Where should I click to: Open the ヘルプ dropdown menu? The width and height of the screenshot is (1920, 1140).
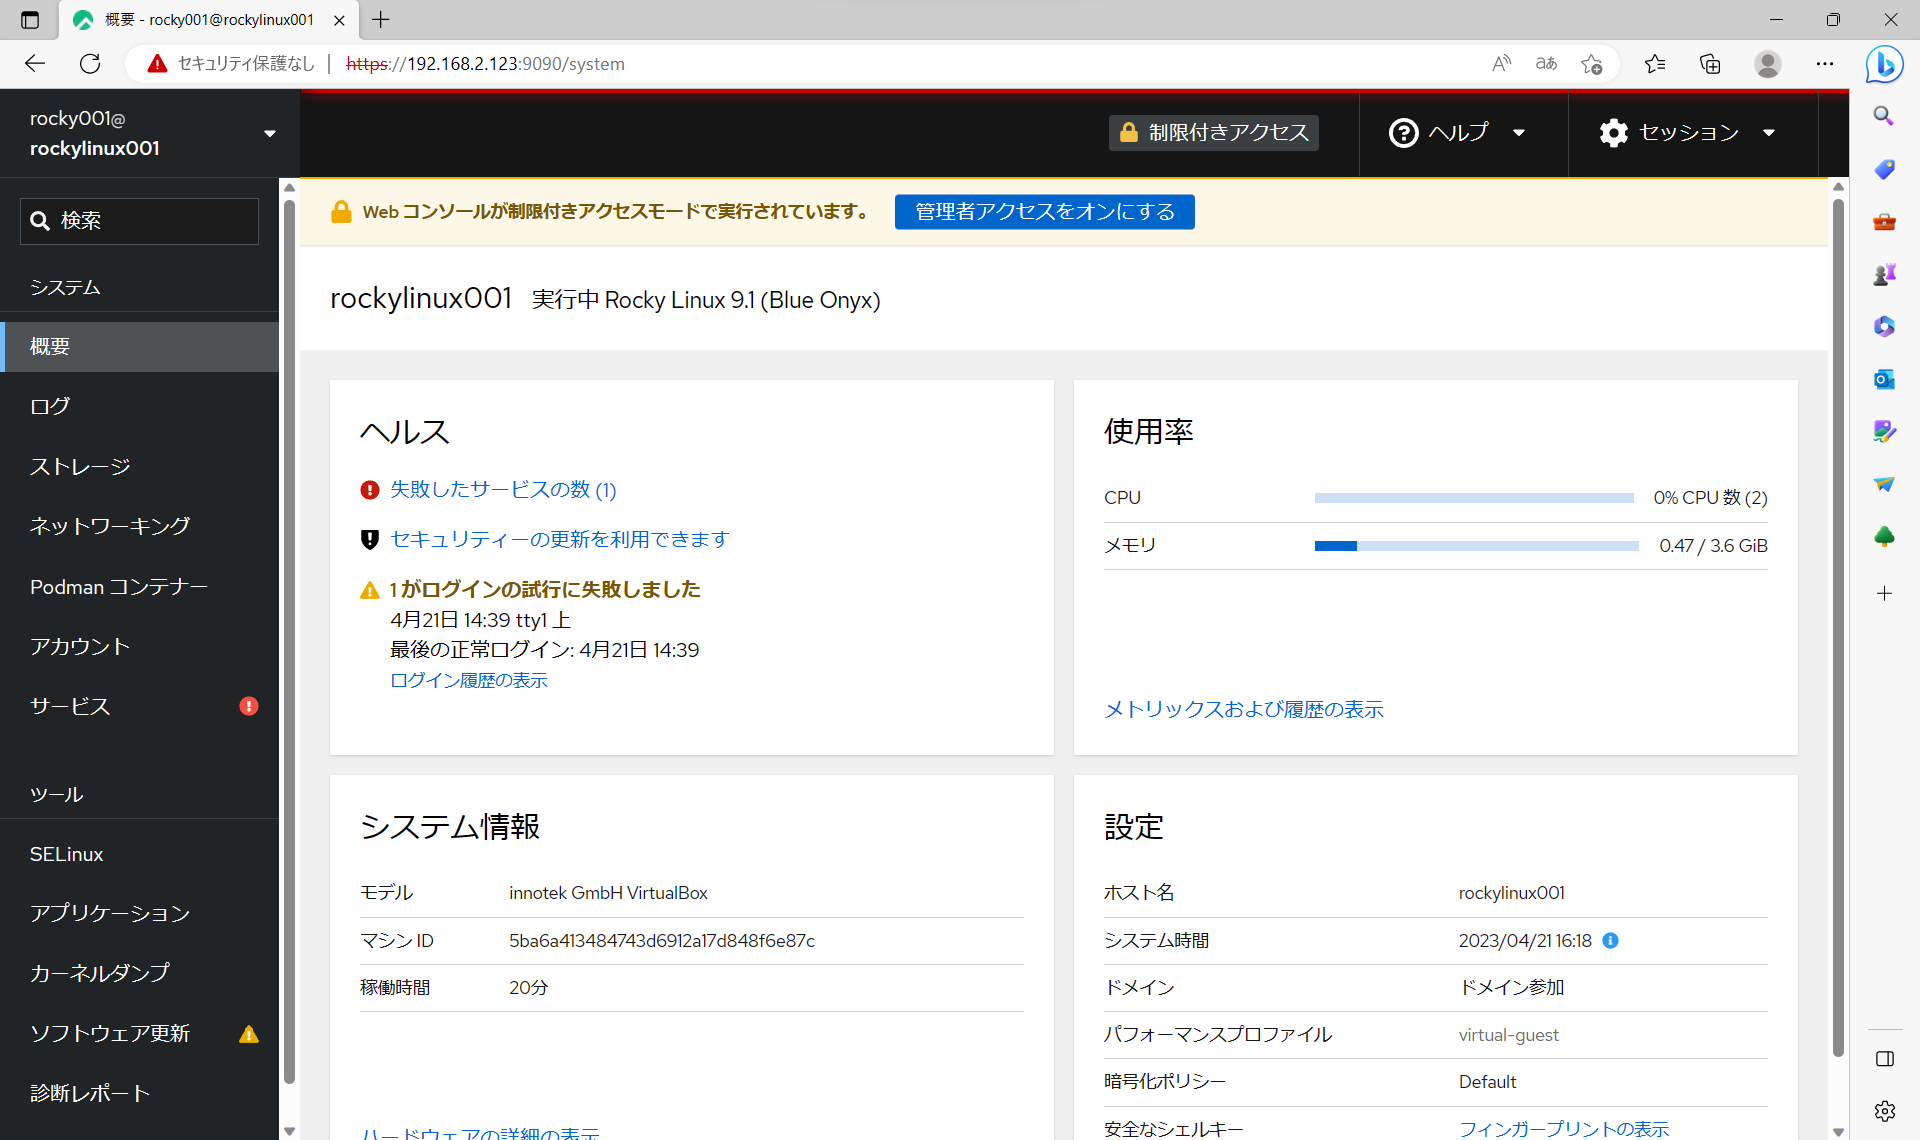pos(1457,132)
